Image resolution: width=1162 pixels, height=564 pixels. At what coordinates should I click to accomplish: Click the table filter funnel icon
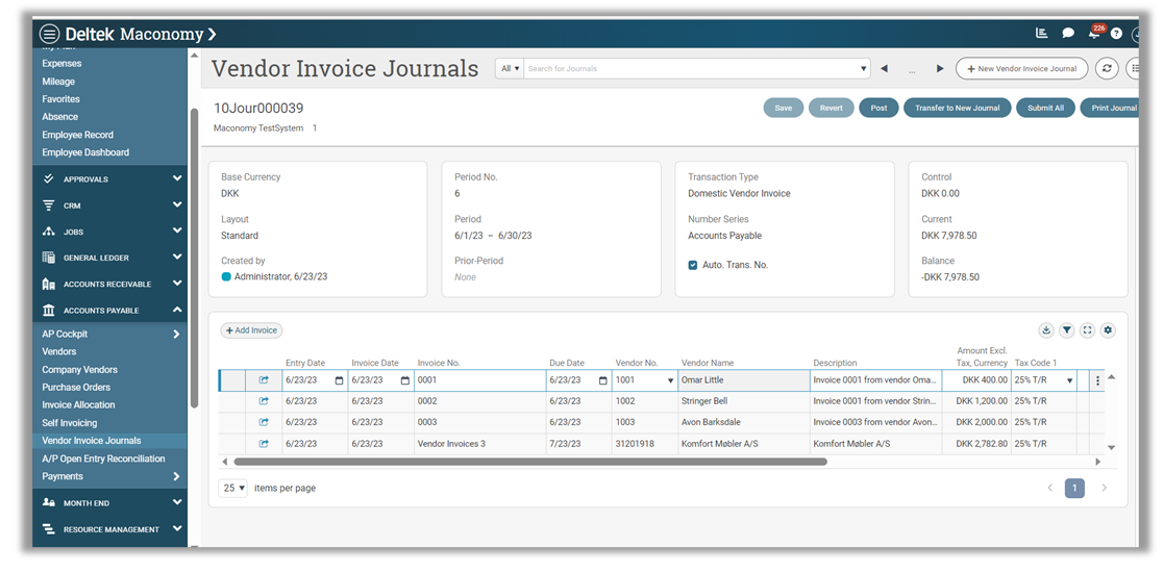(x=1067, y=330)
